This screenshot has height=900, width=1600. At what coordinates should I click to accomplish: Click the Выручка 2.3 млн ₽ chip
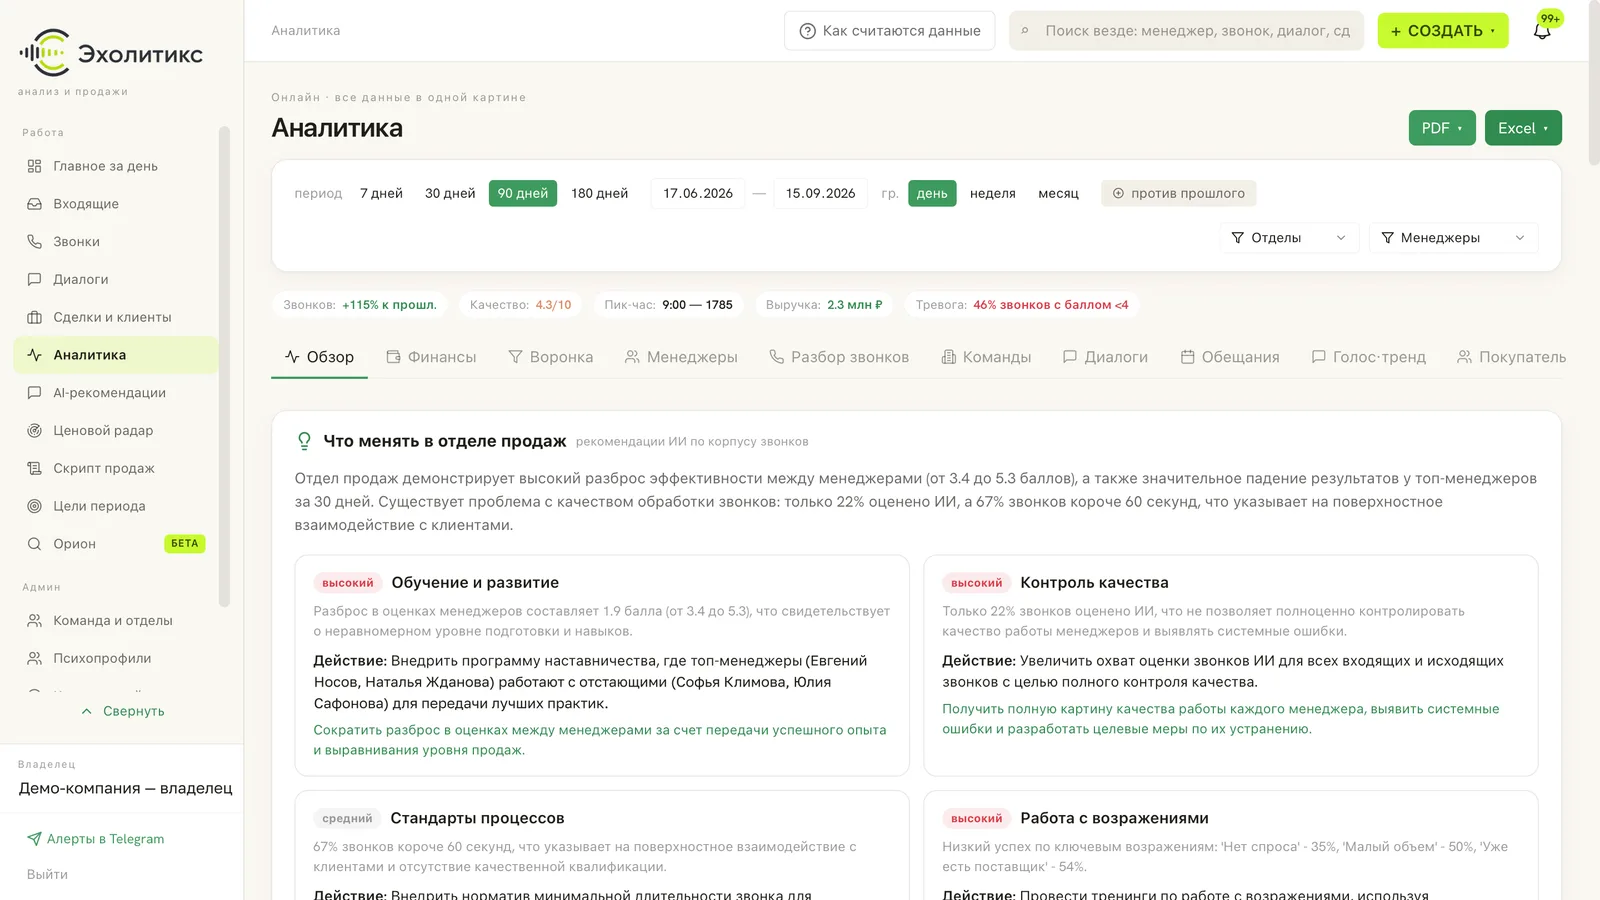[x=824, y=305]
